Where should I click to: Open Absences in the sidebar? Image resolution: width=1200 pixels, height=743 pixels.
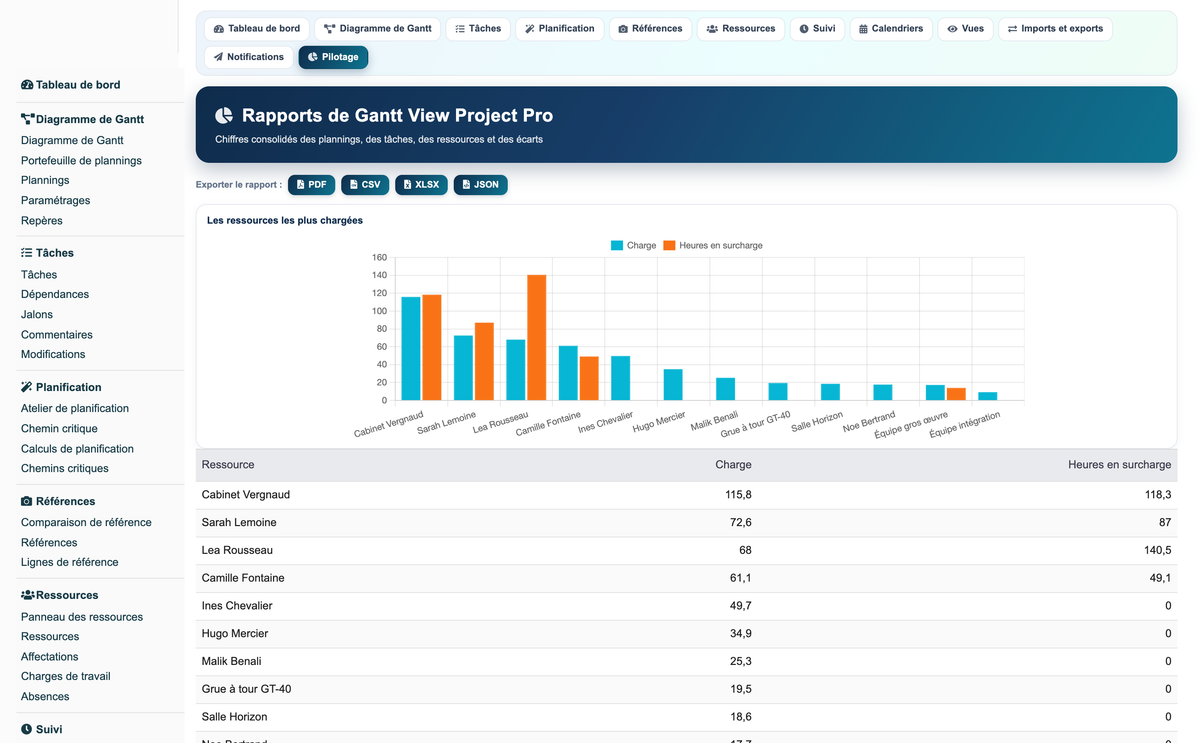pyautogui.click(x=45, y=697)
